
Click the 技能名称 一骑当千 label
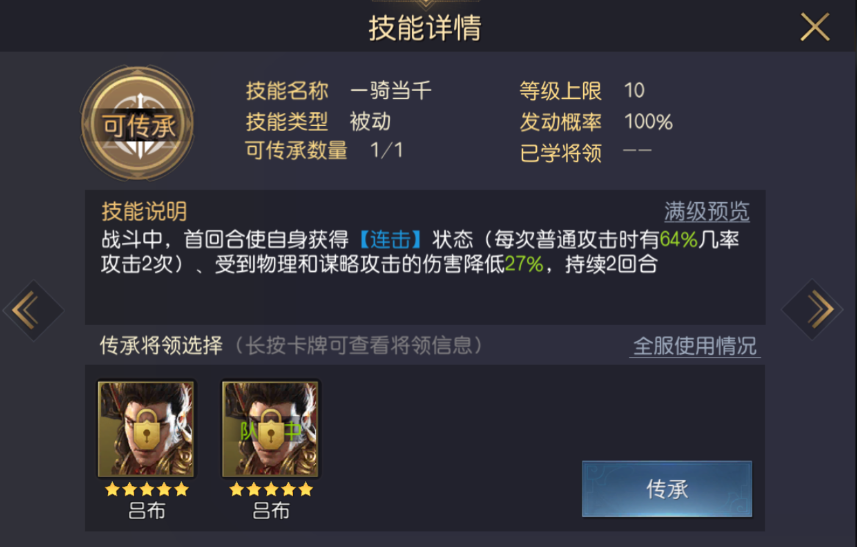338,91
